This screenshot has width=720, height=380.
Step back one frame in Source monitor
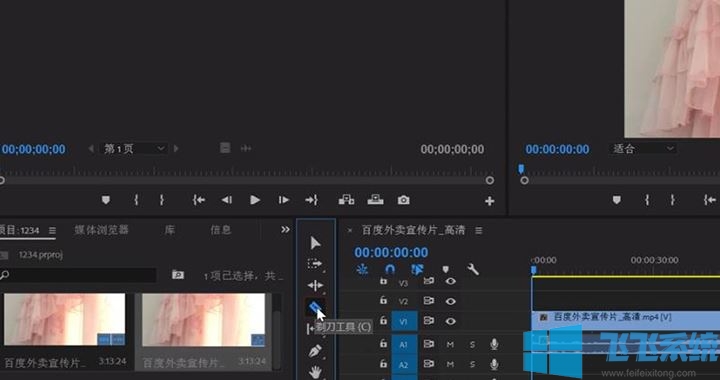coord(227,200)
